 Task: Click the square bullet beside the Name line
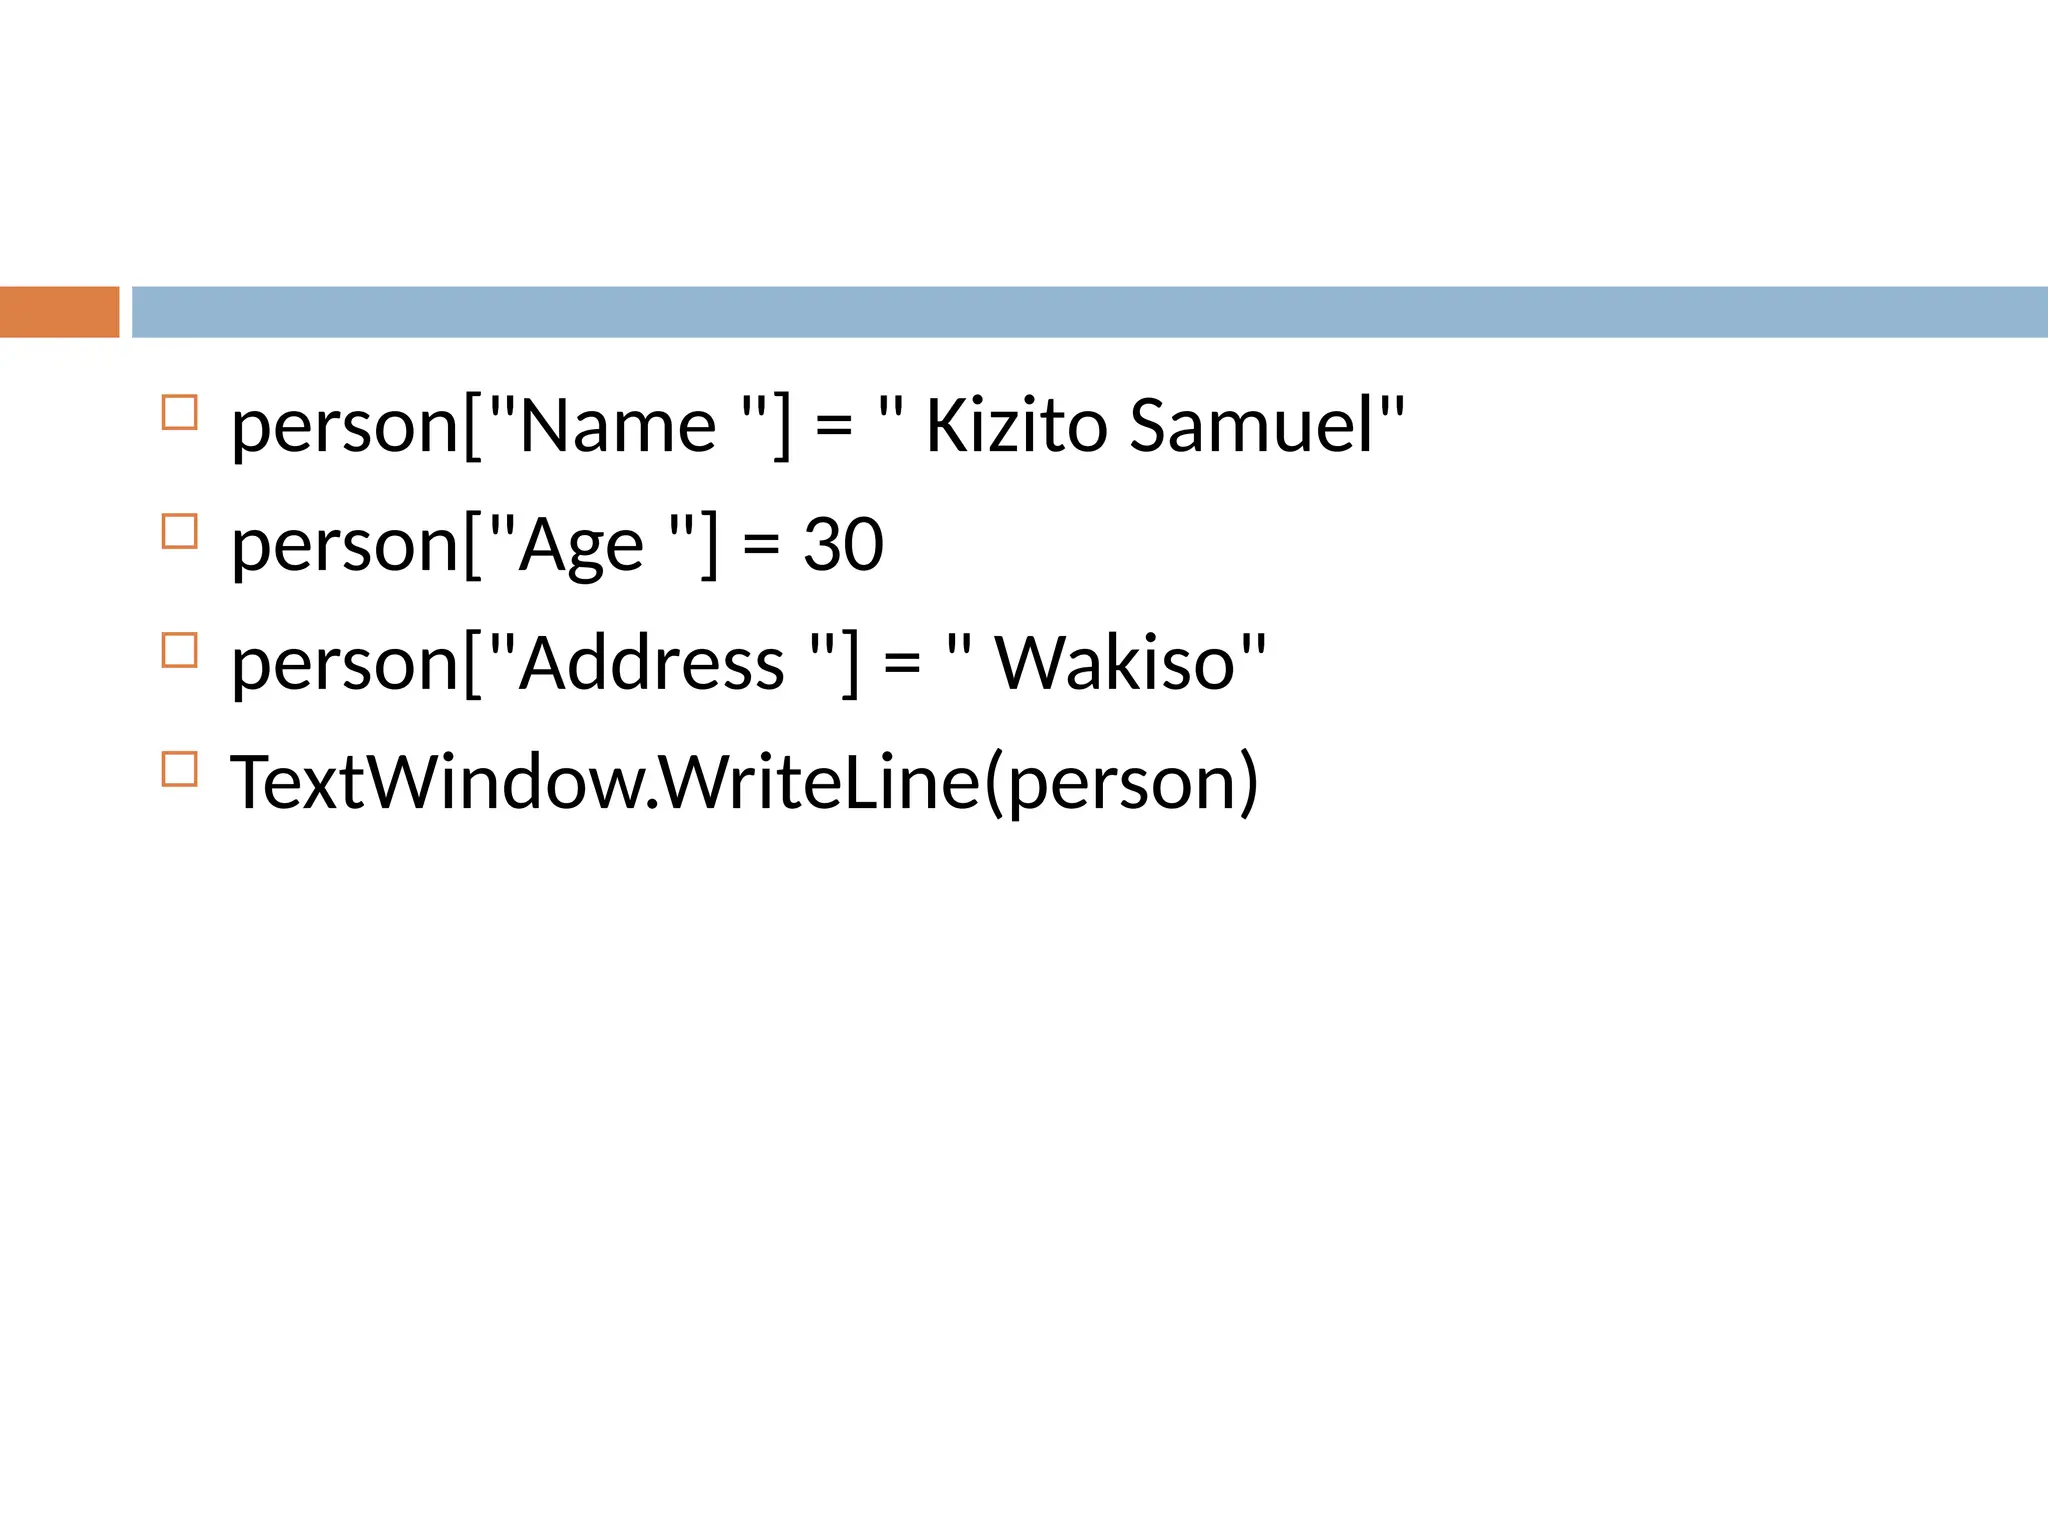point(179,412)
